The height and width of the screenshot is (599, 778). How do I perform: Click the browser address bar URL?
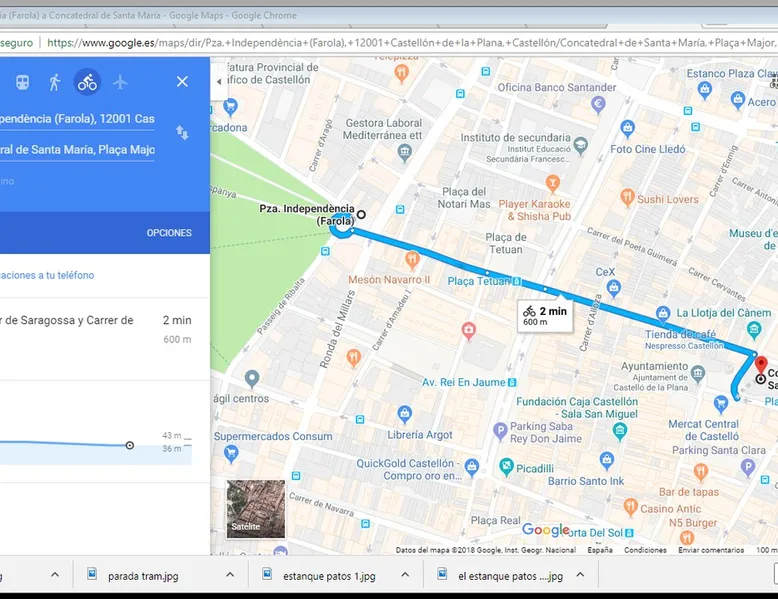pyautogui.click(x=412, y=43)
